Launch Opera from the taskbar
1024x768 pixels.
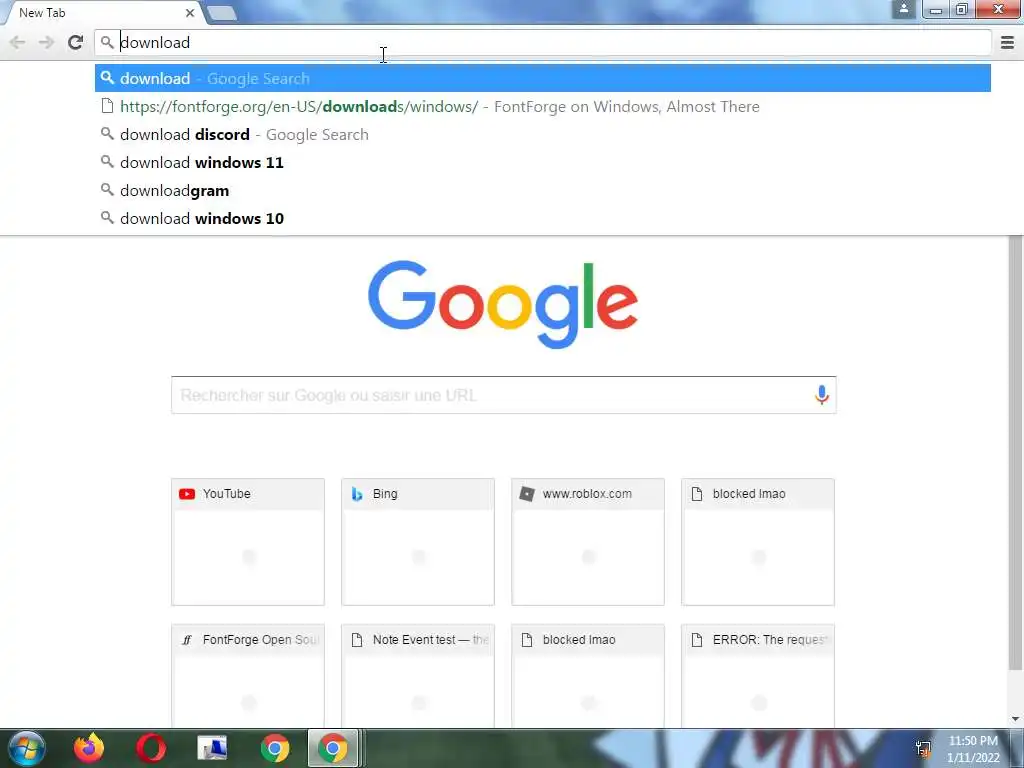click(151, 748)
